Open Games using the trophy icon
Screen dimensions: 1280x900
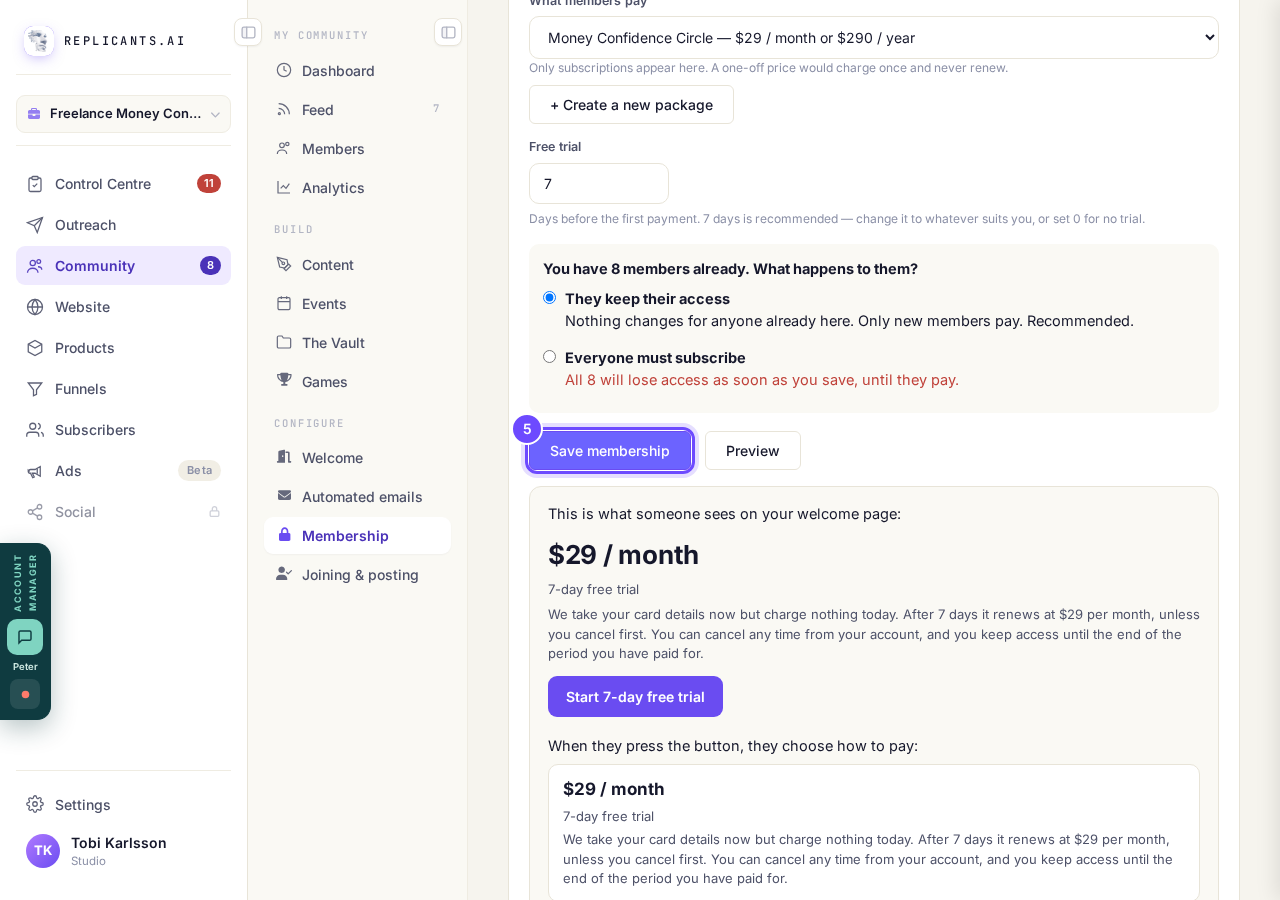[x=284, y=380]
